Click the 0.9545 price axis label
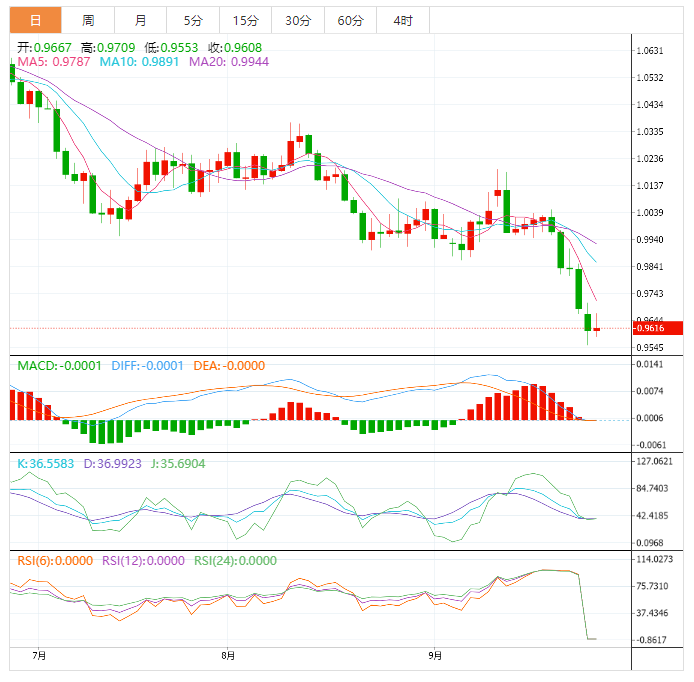This screenshot has height=682, width=694. click(x=650, y=347)
